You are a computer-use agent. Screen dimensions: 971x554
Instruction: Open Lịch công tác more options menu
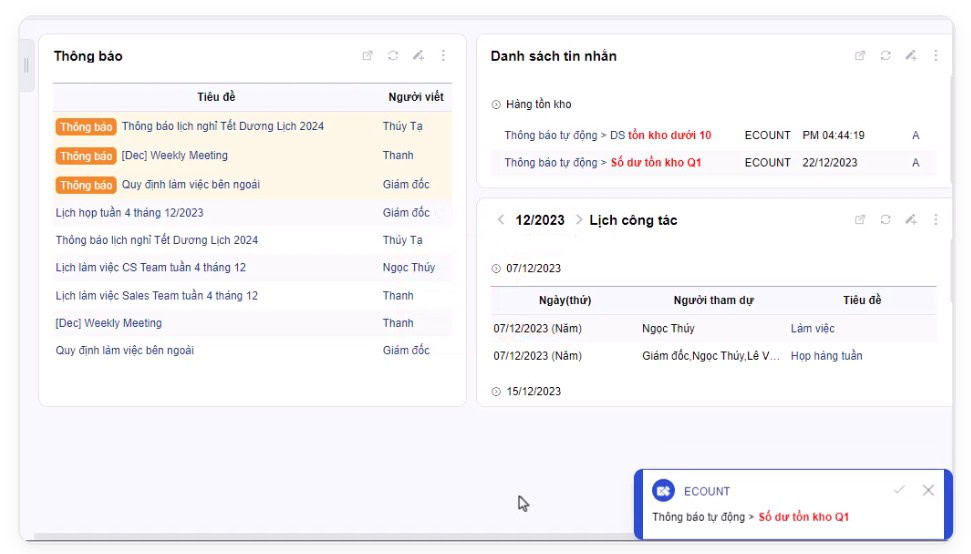tap(936, 220)
